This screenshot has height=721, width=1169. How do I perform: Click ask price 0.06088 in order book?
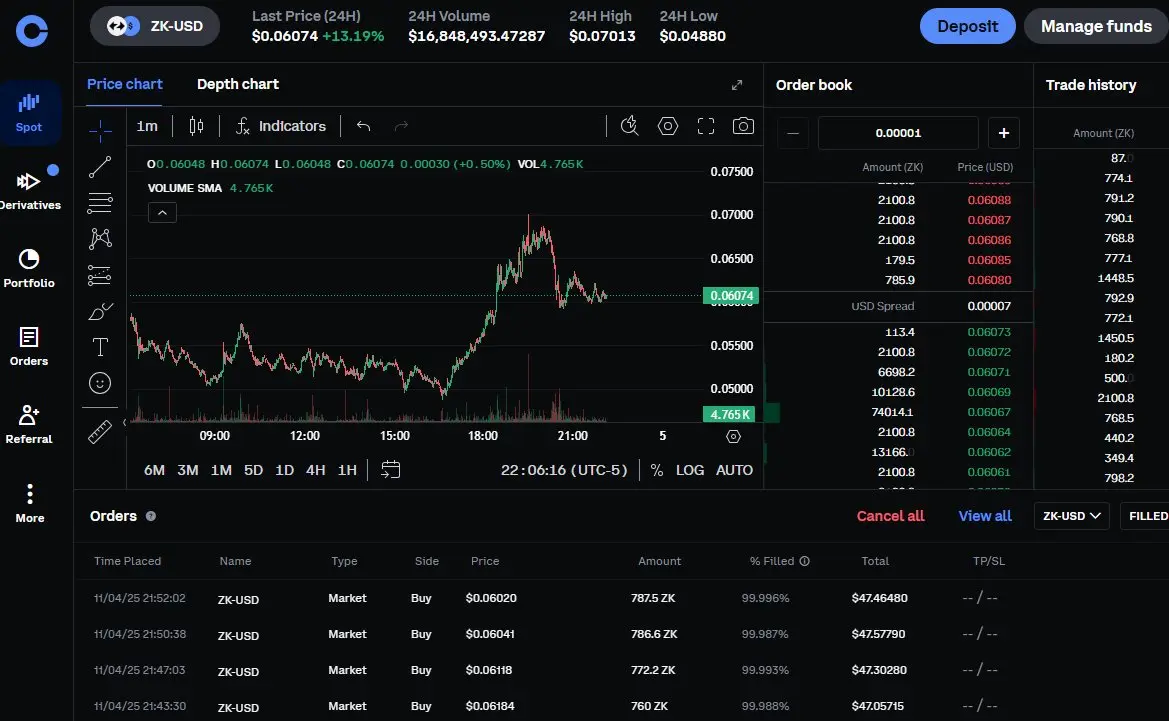[989, 200]
